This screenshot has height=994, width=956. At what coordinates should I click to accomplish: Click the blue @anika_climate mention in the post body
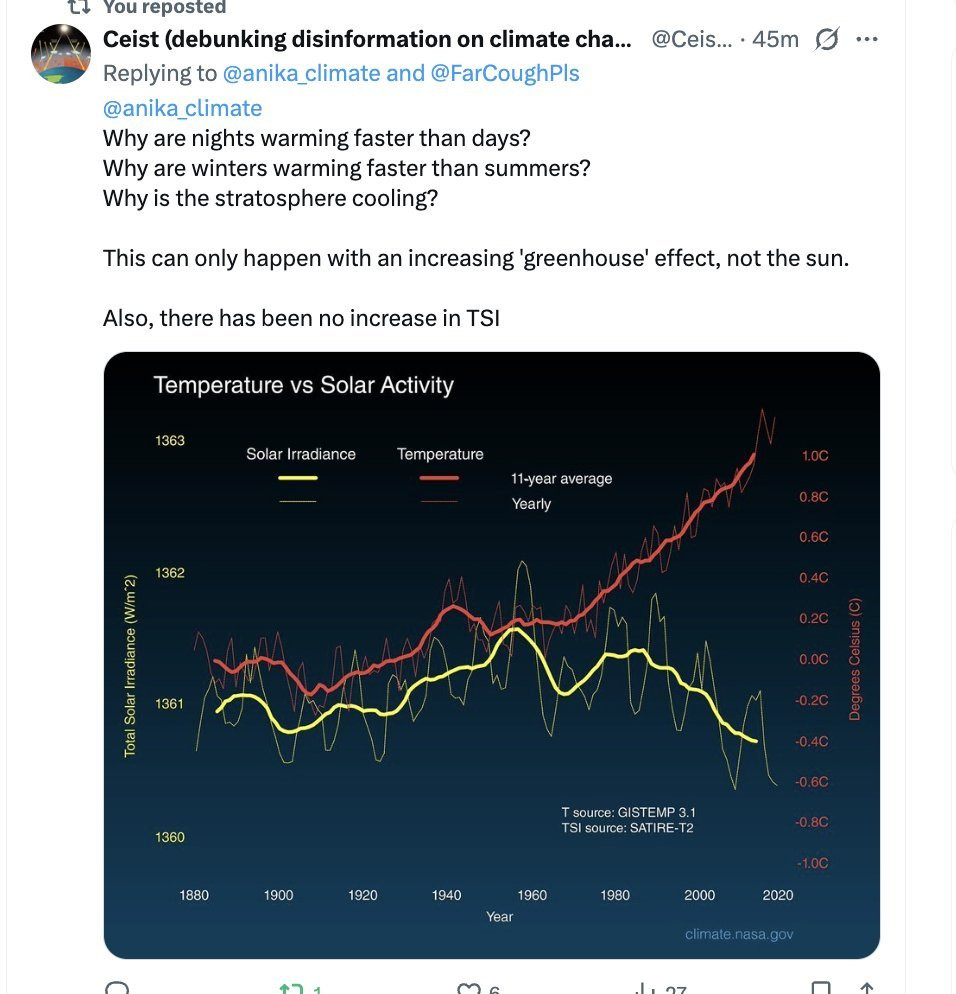(182, 107)
